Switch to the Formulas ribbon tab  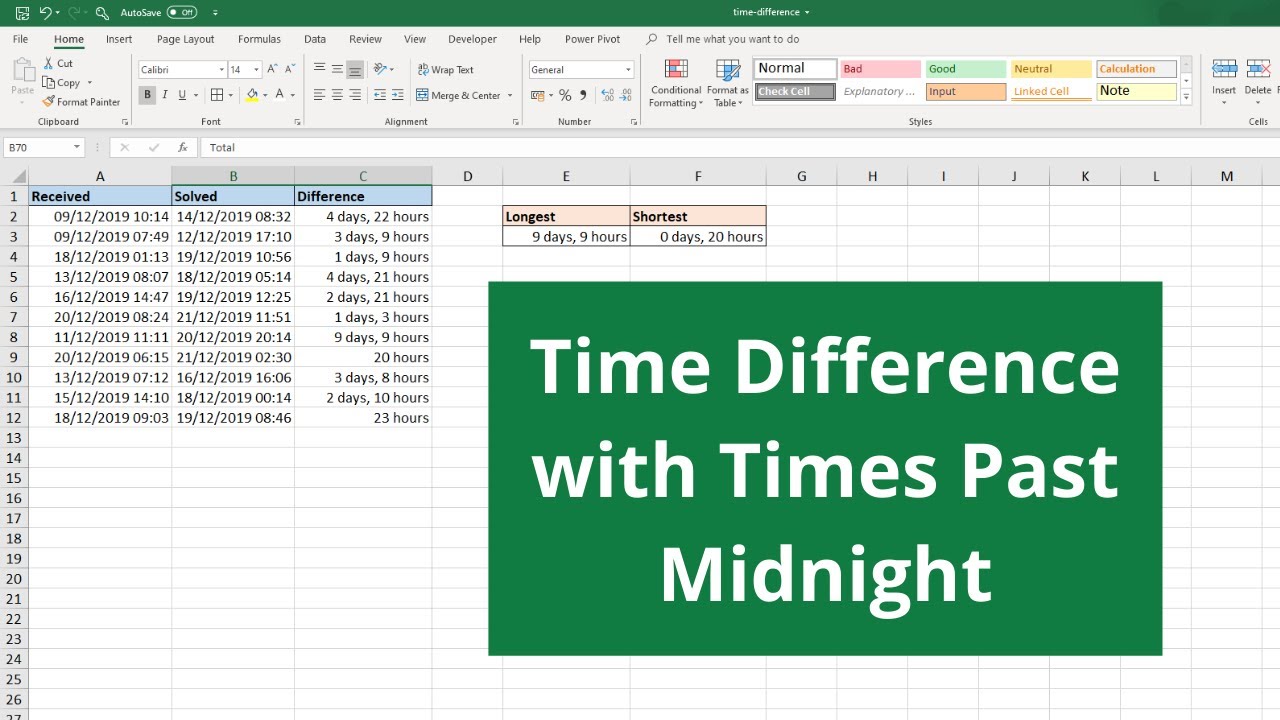pyautogui.click(x=259, y=39)
